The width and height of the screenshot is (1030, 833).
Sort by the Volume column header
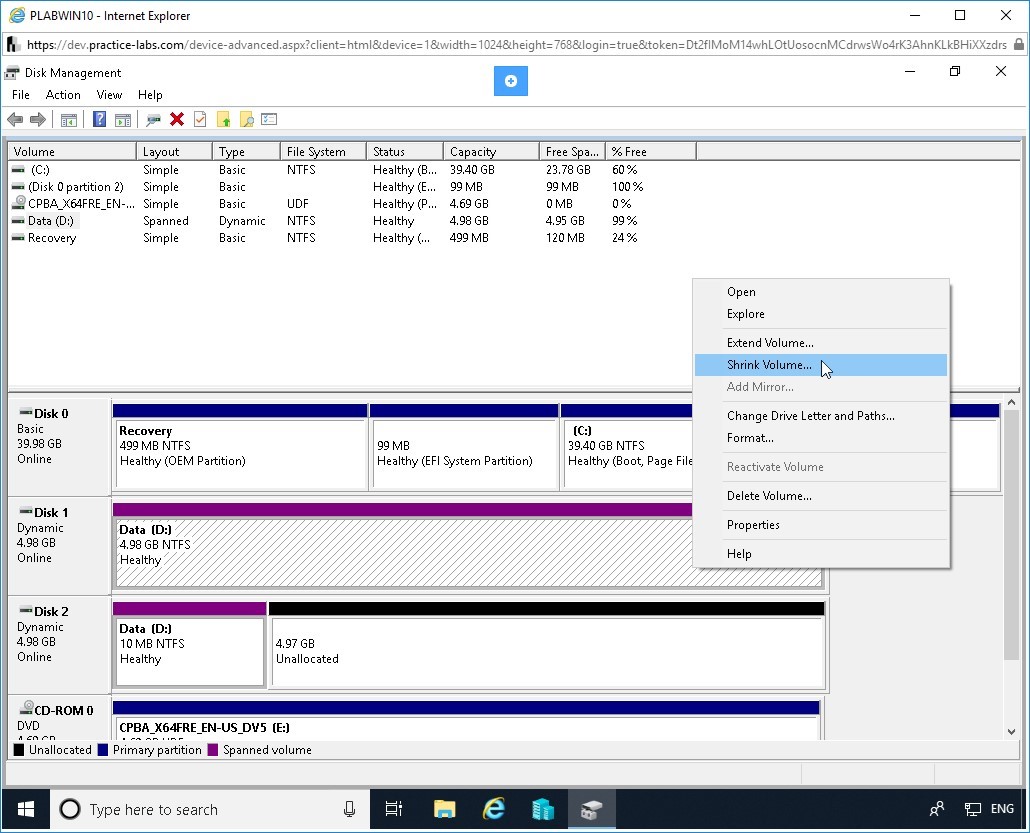(72, 152)
